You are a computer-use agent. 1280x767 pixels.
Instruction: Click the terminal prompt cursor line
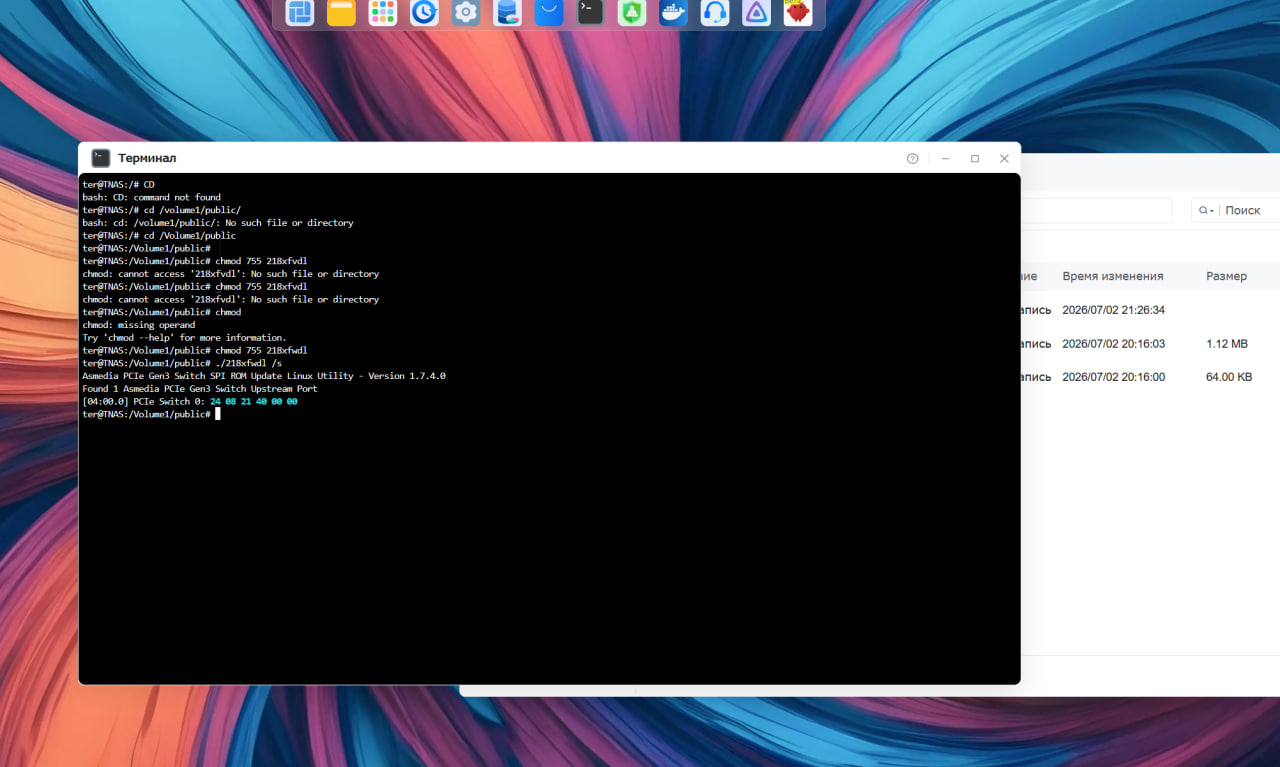tap(151, 414)
